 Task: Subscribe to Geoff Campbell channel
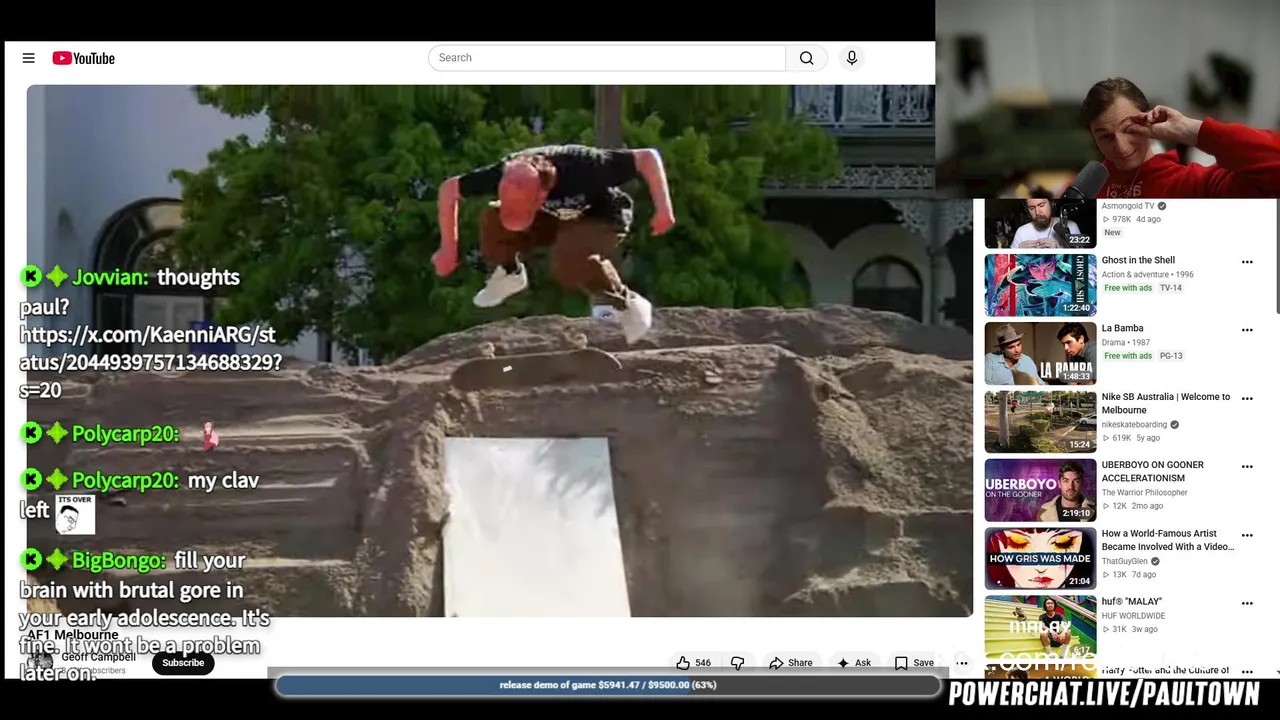click(183, 663)
